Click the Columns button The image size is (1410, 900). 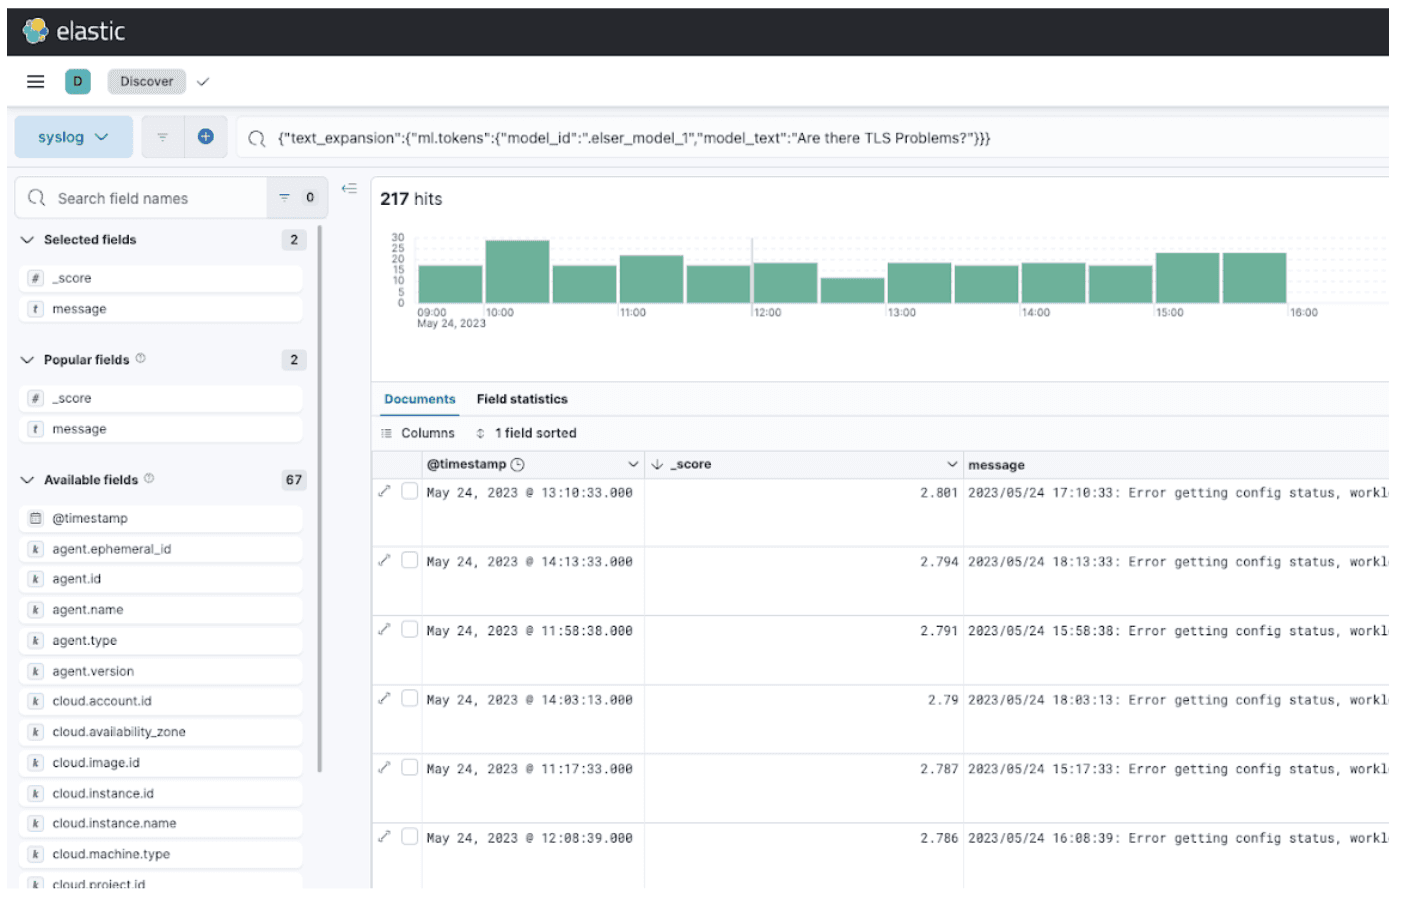click(x=418, y=433)
